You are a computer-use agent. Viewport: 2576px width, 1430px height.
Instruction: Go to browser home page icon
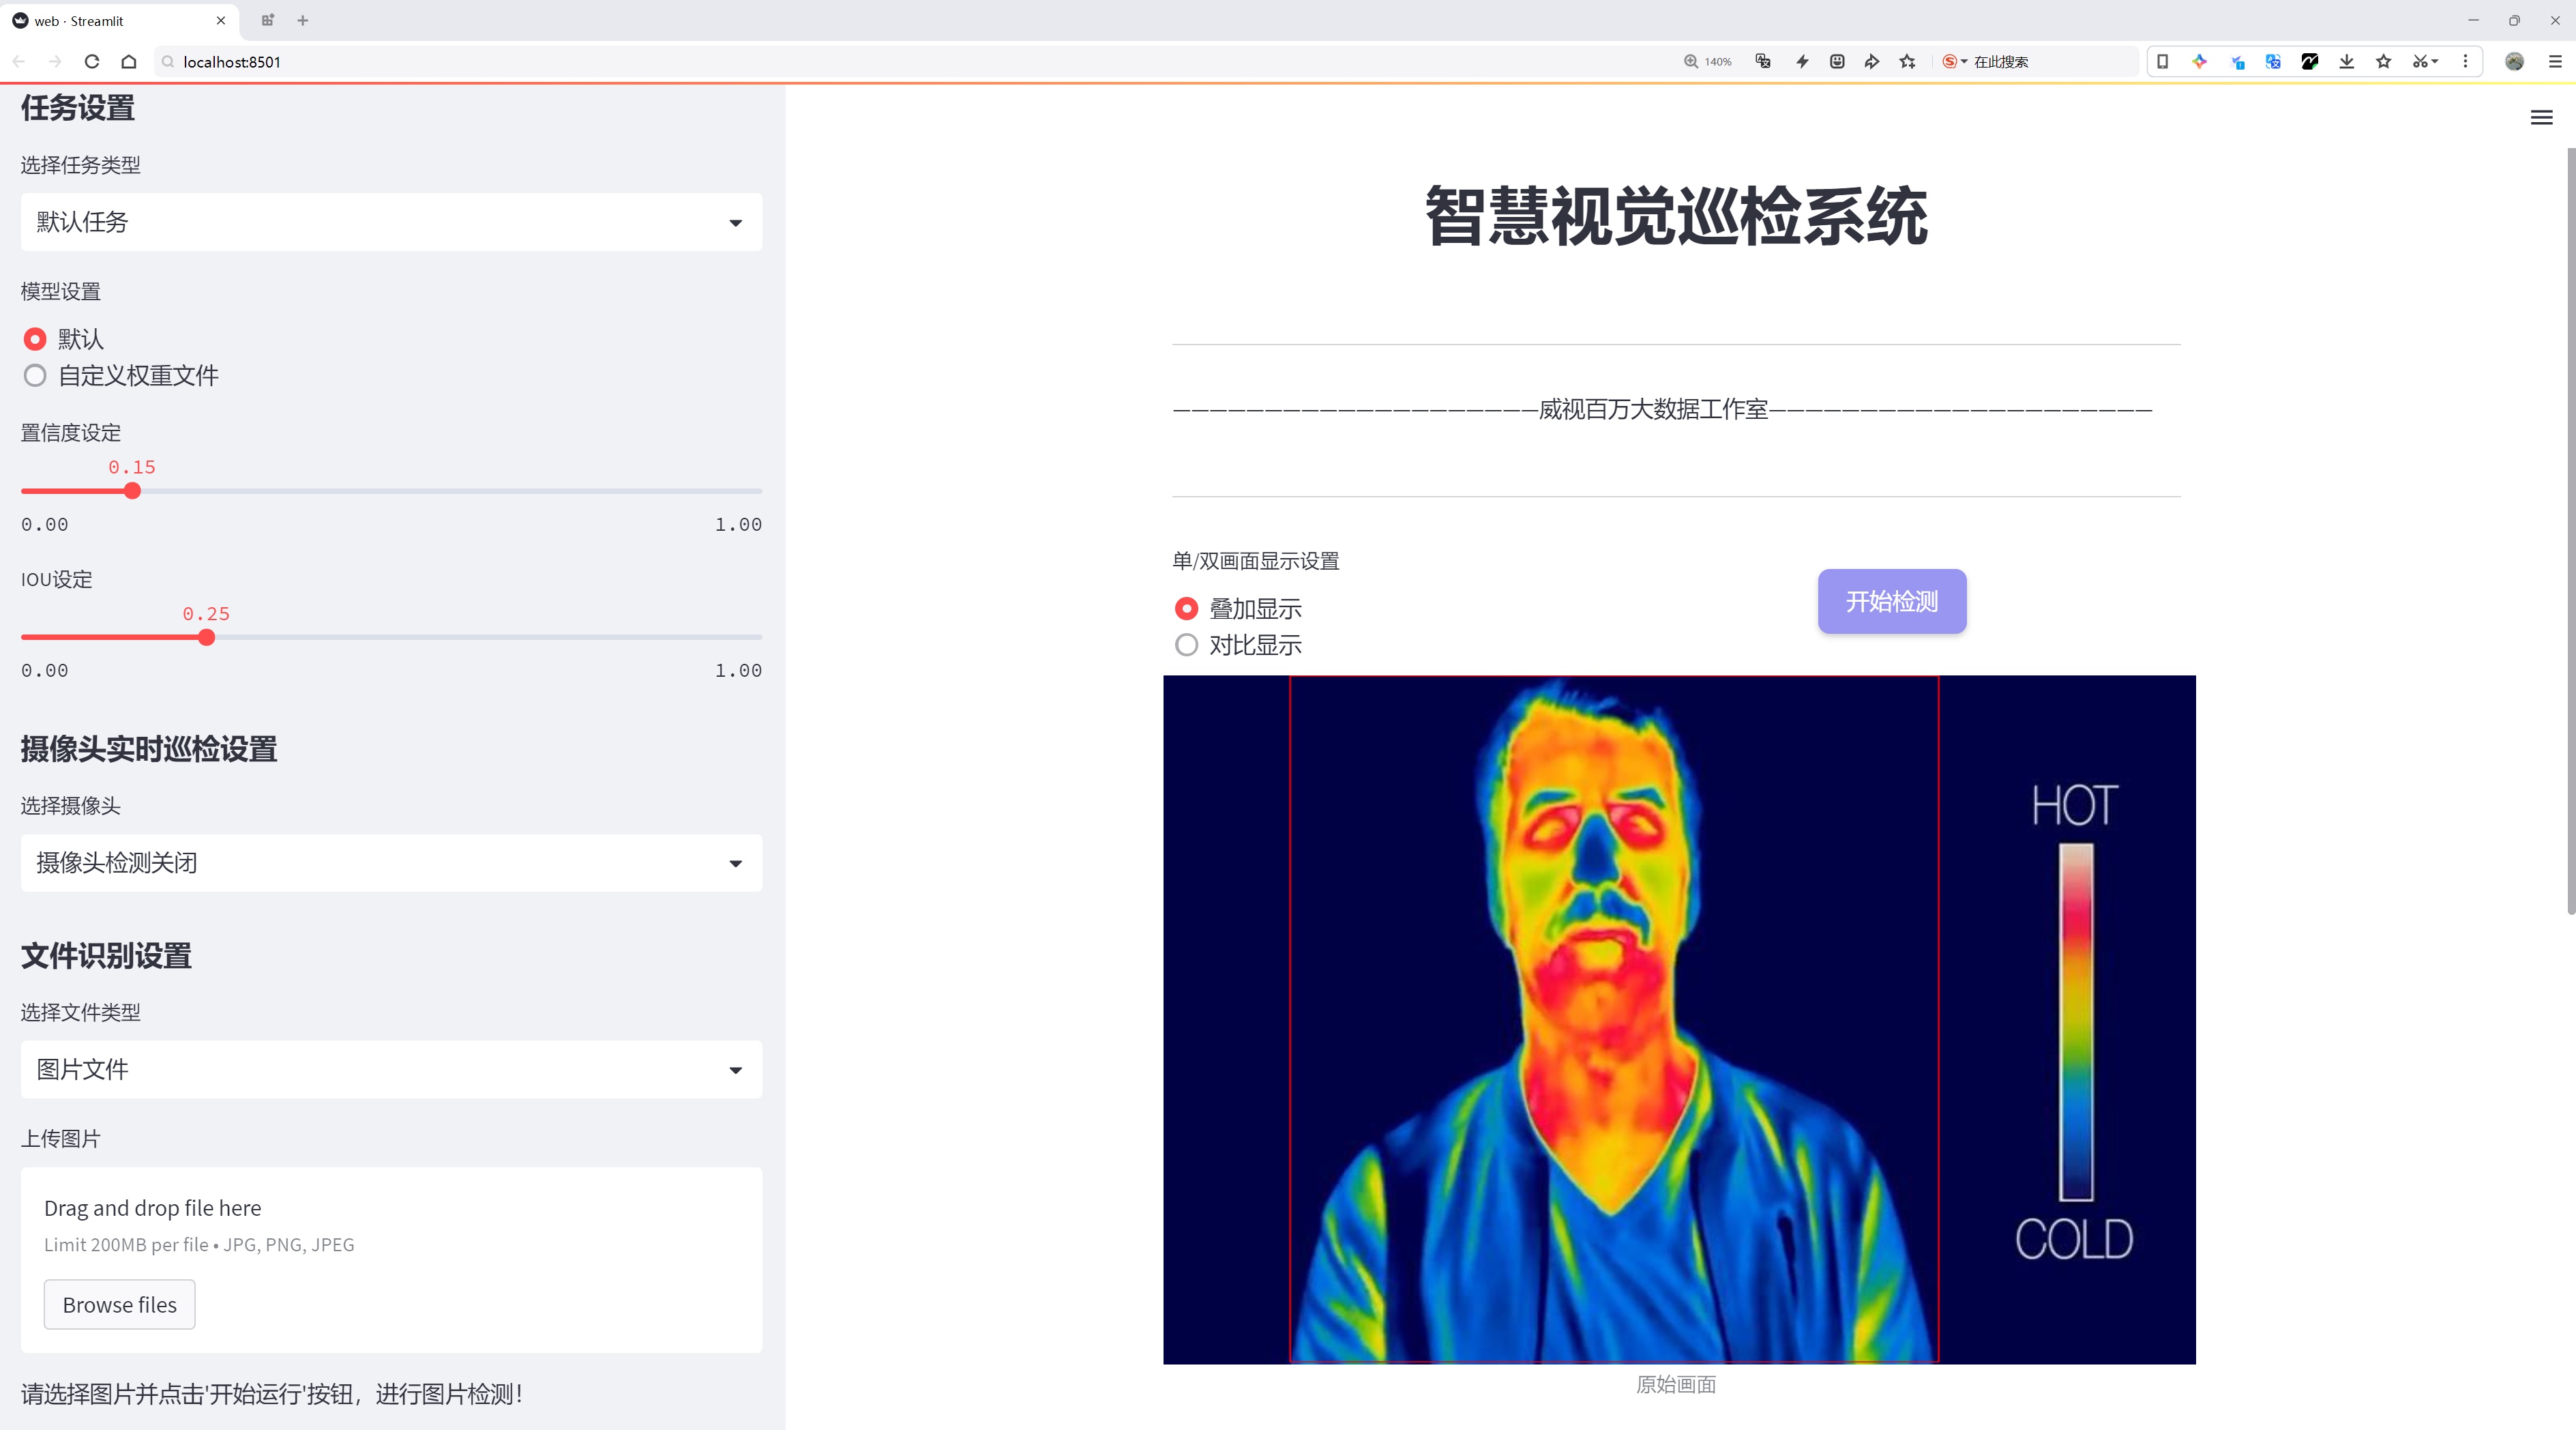[x=129, y=61]
